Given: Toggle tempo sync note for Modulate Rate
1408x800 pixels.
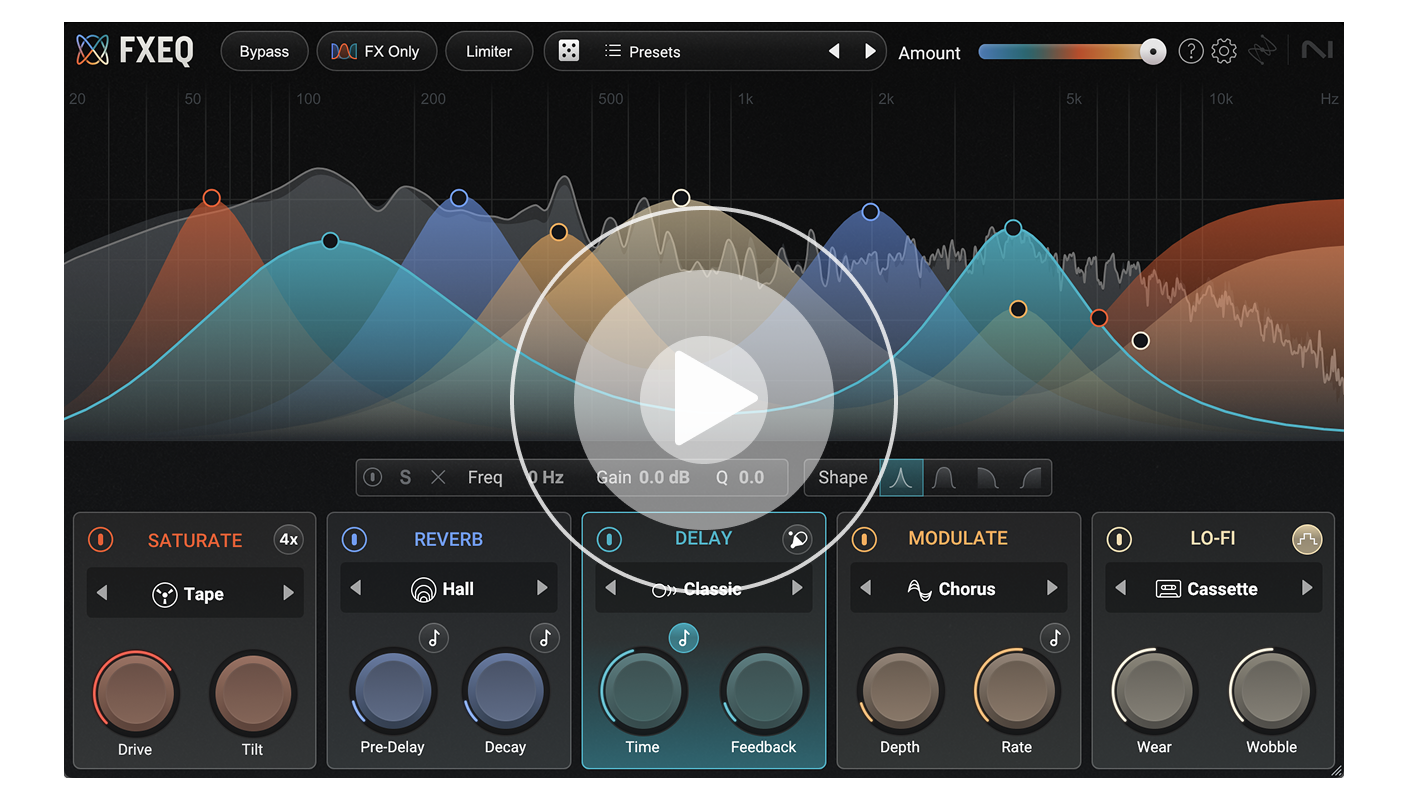Looking at the screenshot, I should (1055, 638).
